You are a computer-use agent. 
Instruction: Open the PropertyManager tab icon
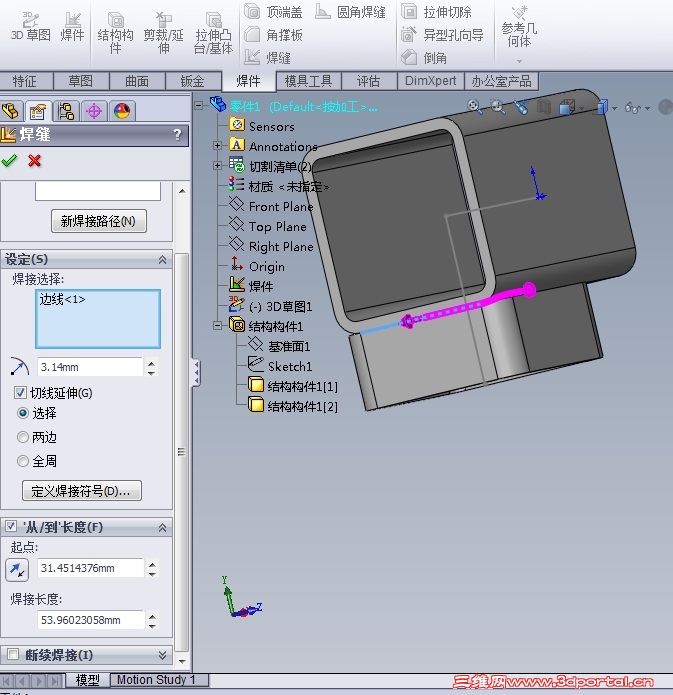pos(38,111)
